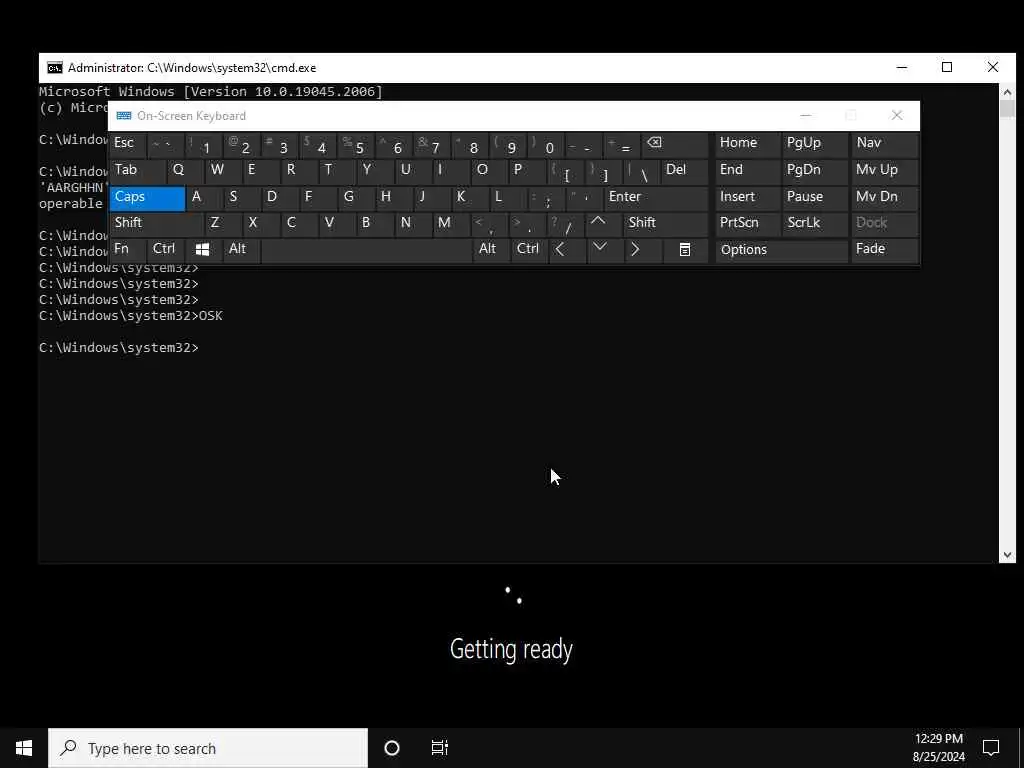
Task: Close the On-Screen Keyboard window
Action: [x=897, y=116]
